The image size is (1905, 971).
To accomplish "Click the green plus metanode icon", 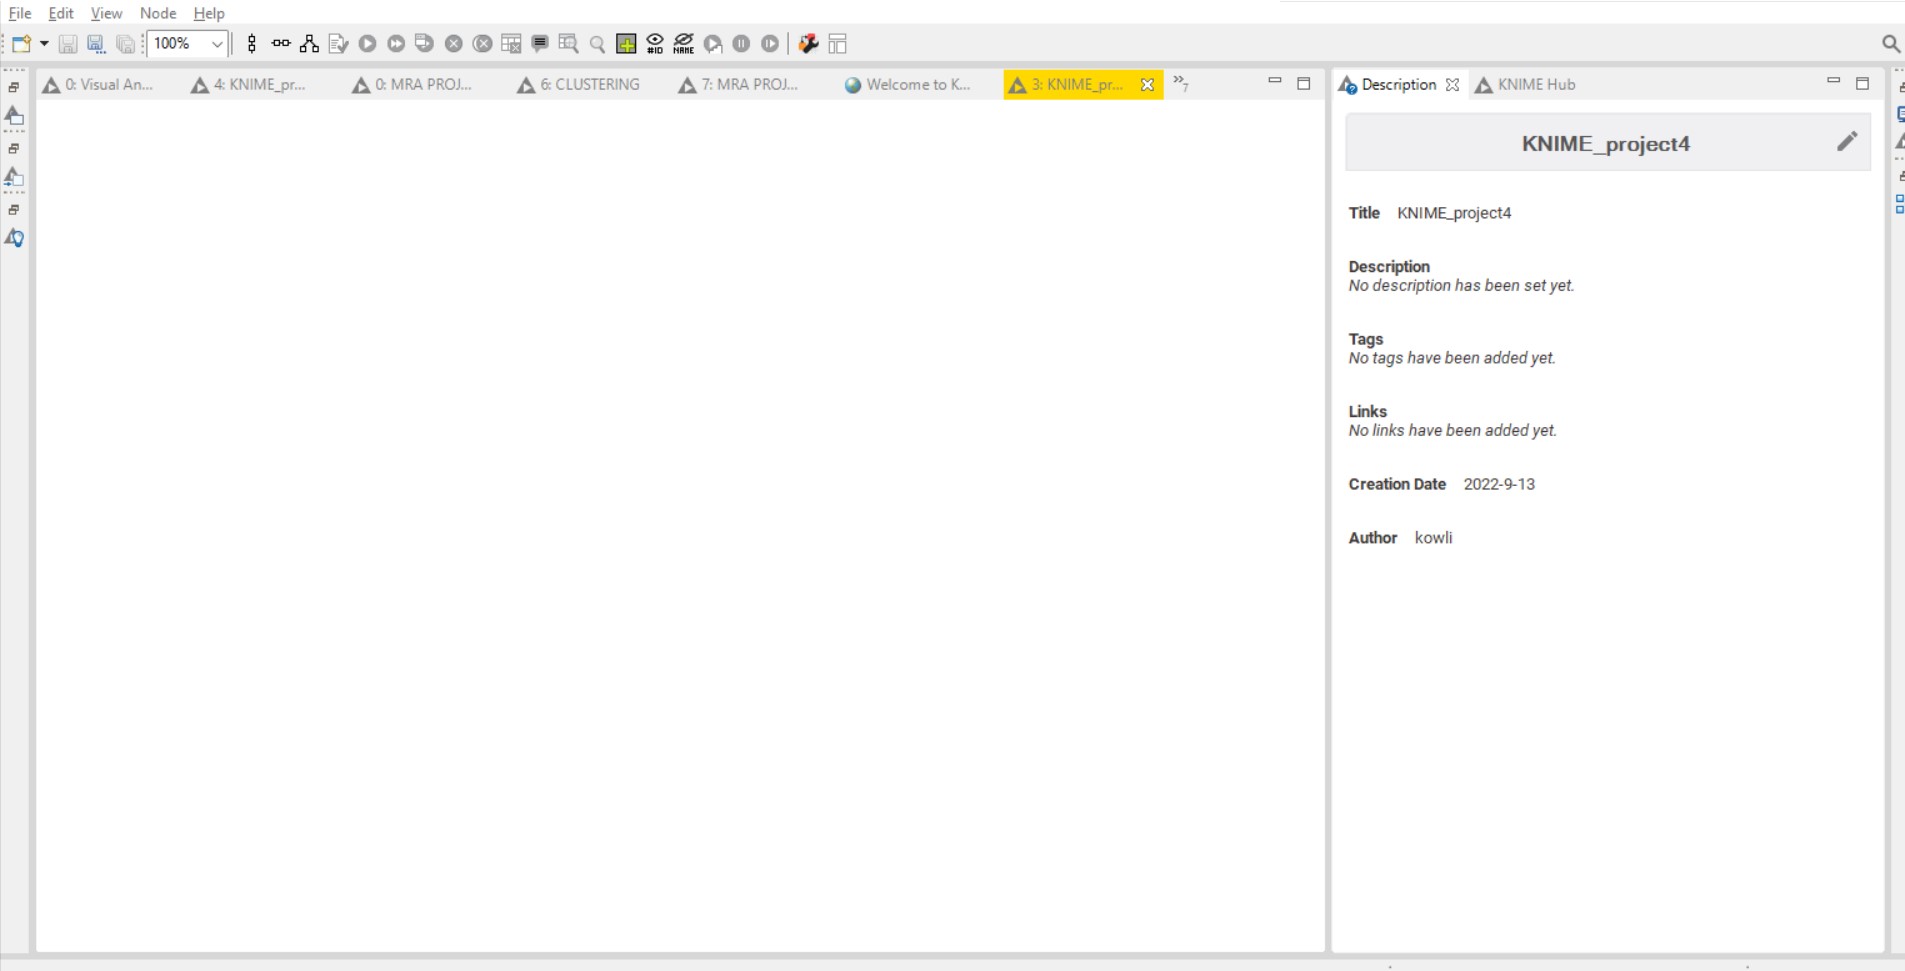I will pos(626,44).
